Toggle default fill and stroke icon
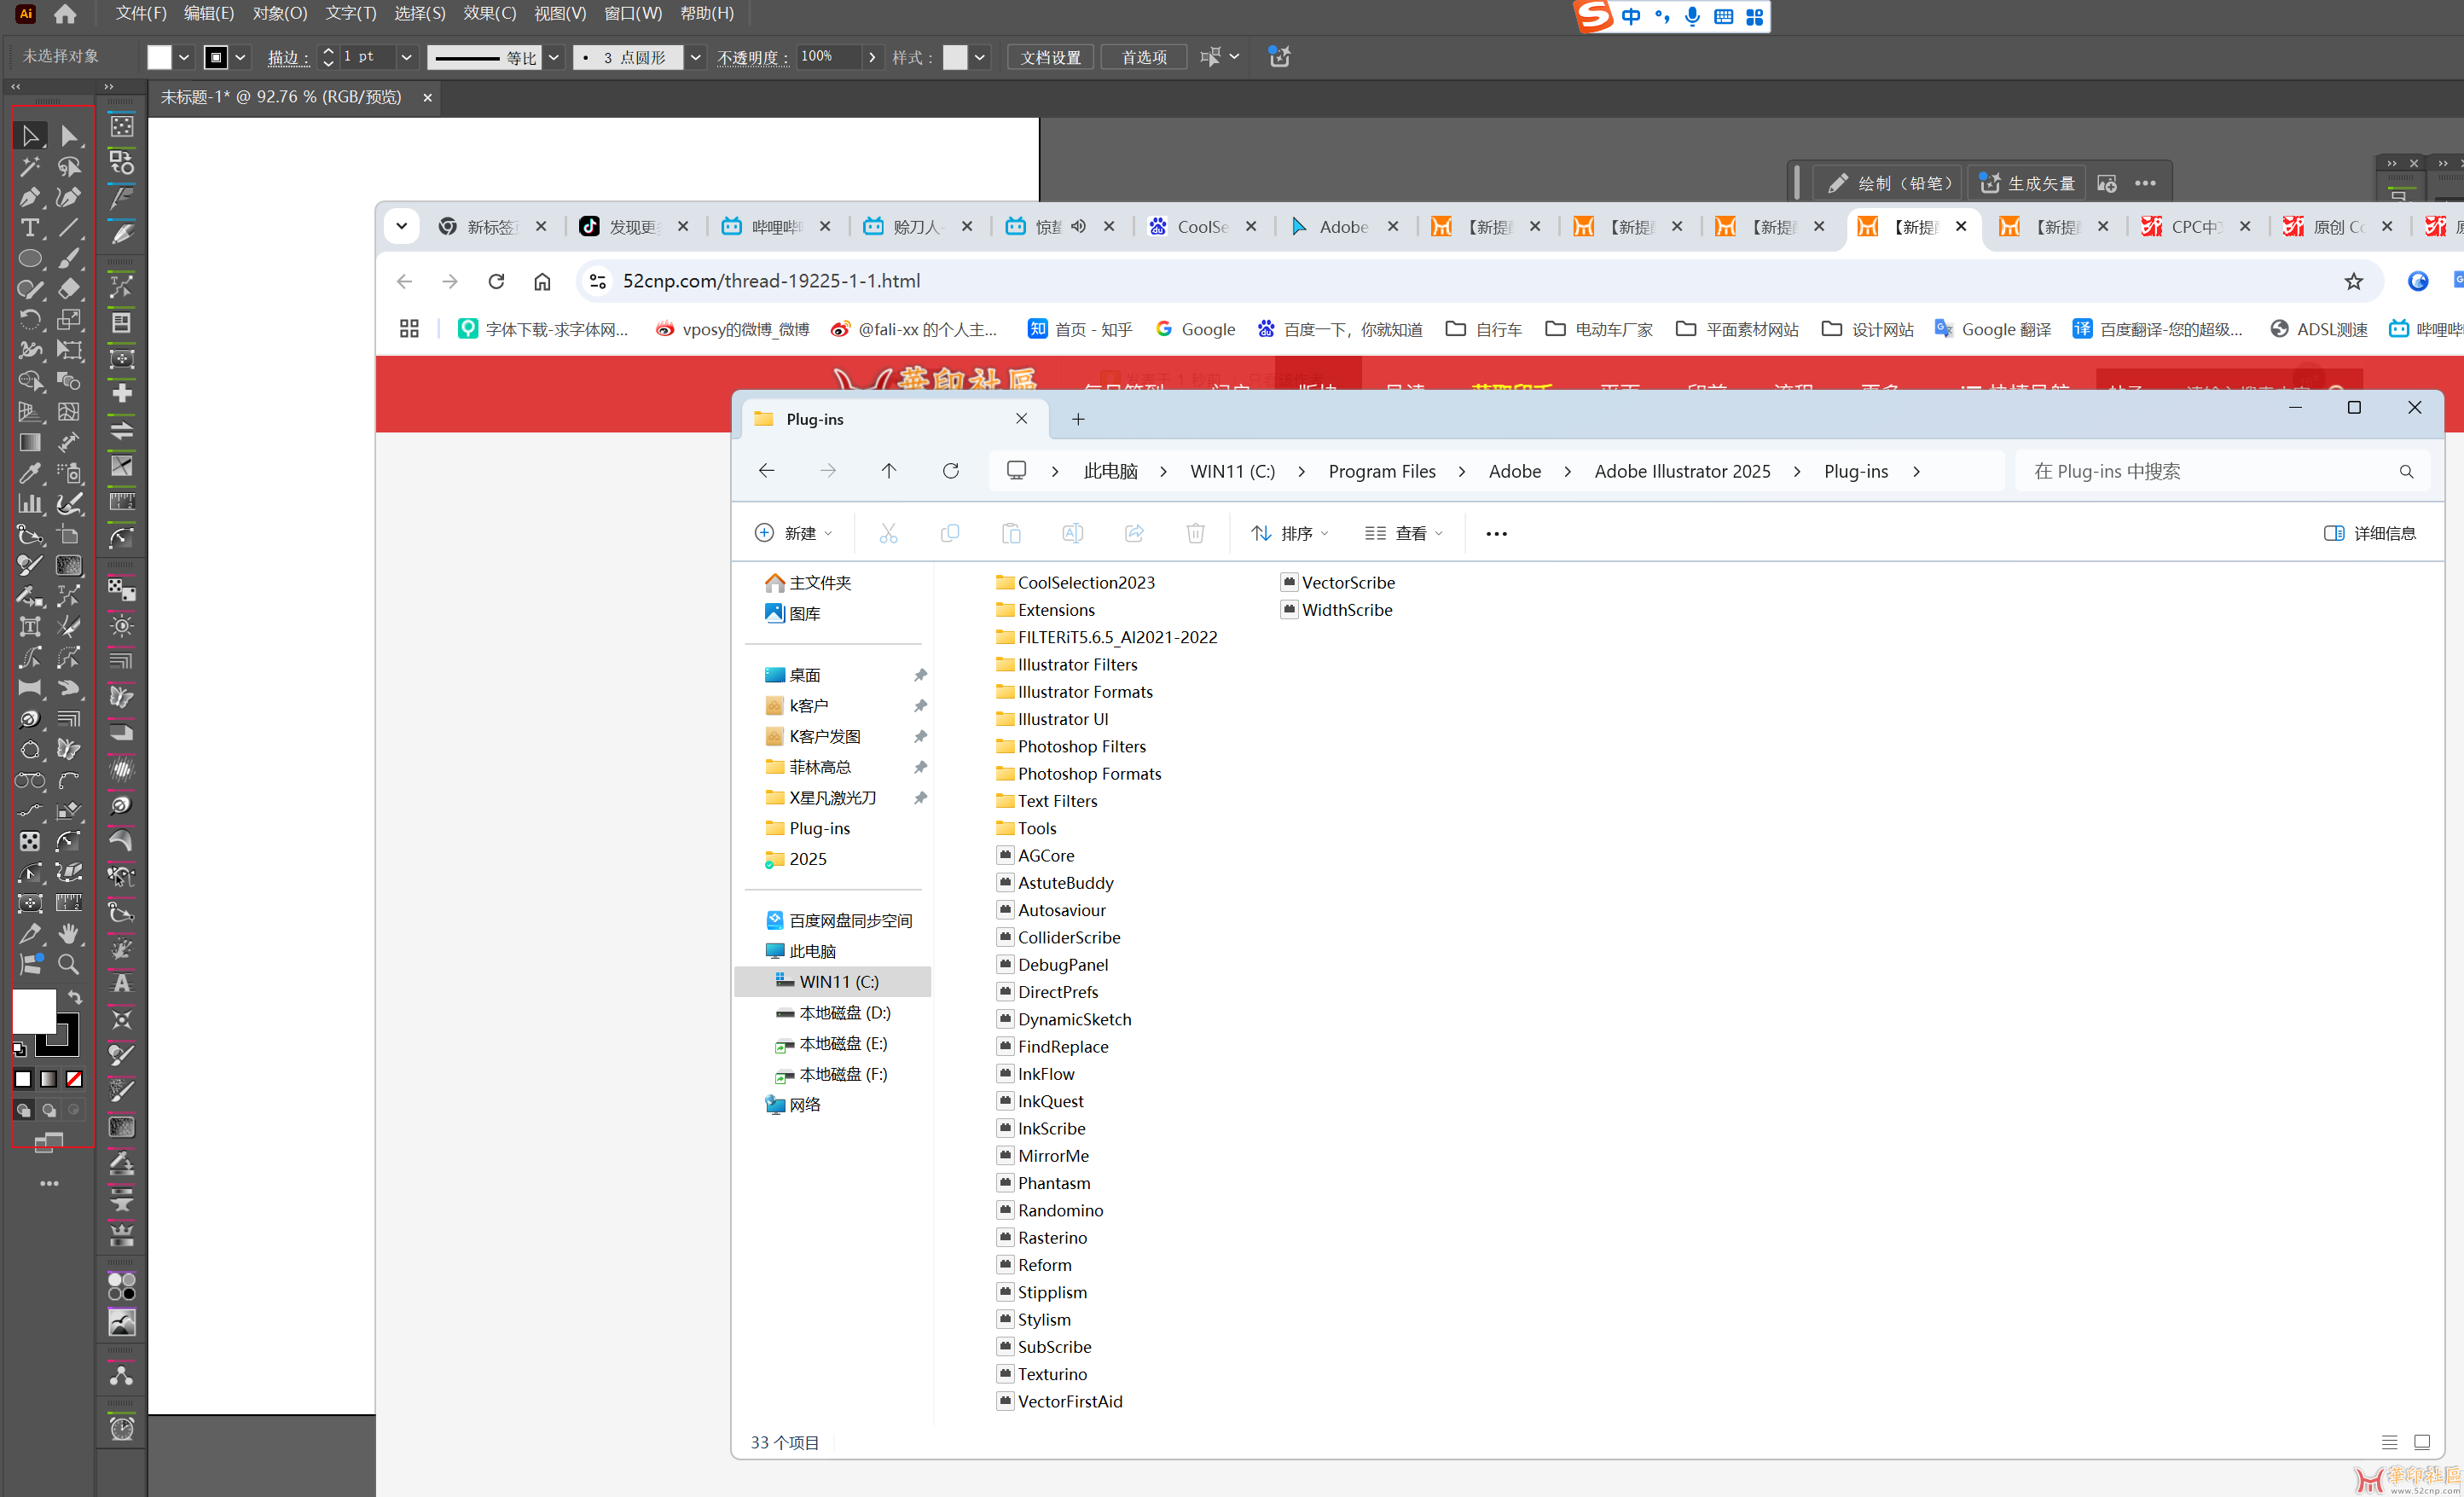The height and width of the screenshot is (1497, 2464). point(19,1049)
